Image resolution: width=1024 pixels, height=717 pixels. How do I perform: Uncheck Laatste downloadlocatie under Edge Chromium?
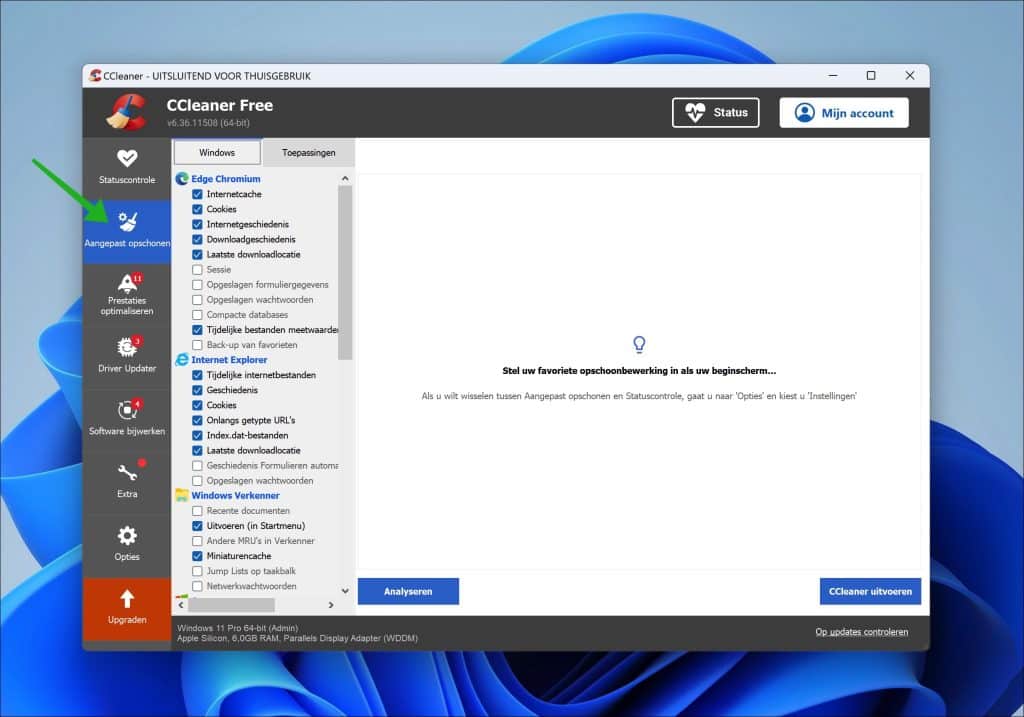coord(197,254)
